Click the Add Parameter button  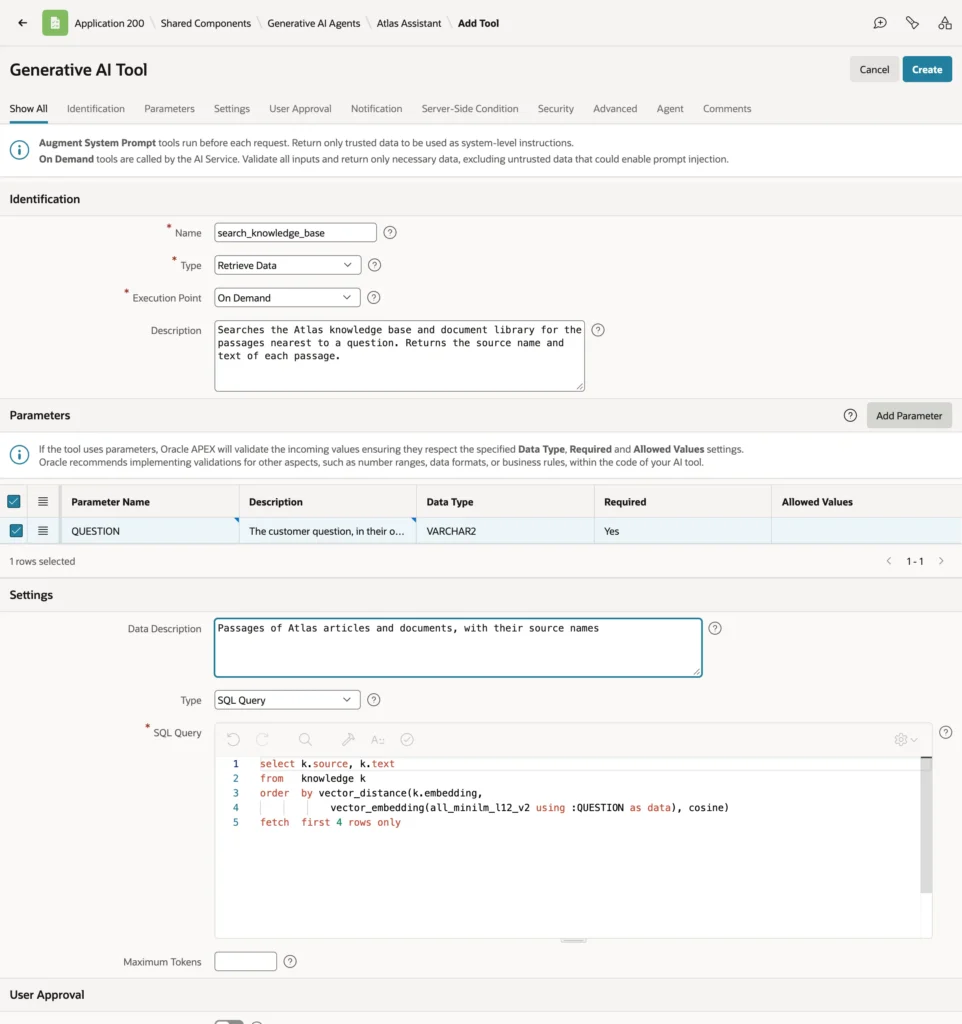click(x=909, y=415)
